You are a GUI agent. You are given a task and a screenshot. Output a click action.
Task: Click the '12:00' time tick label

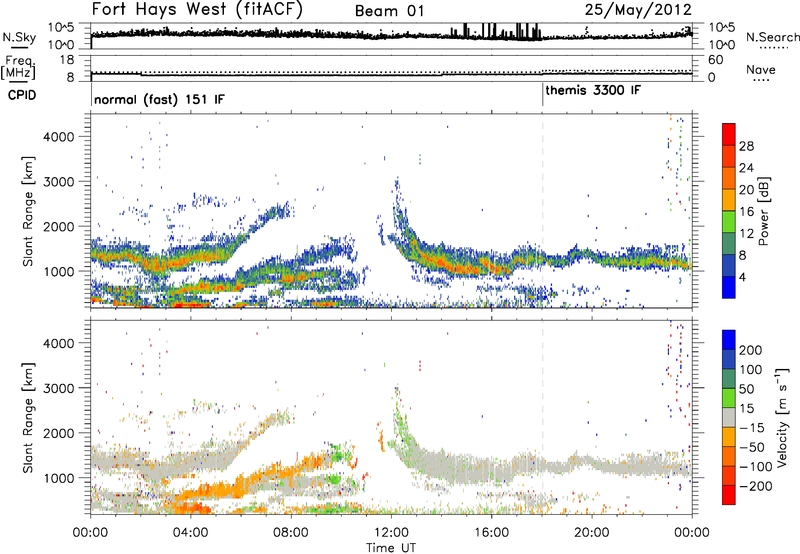(x=391, y=533)
